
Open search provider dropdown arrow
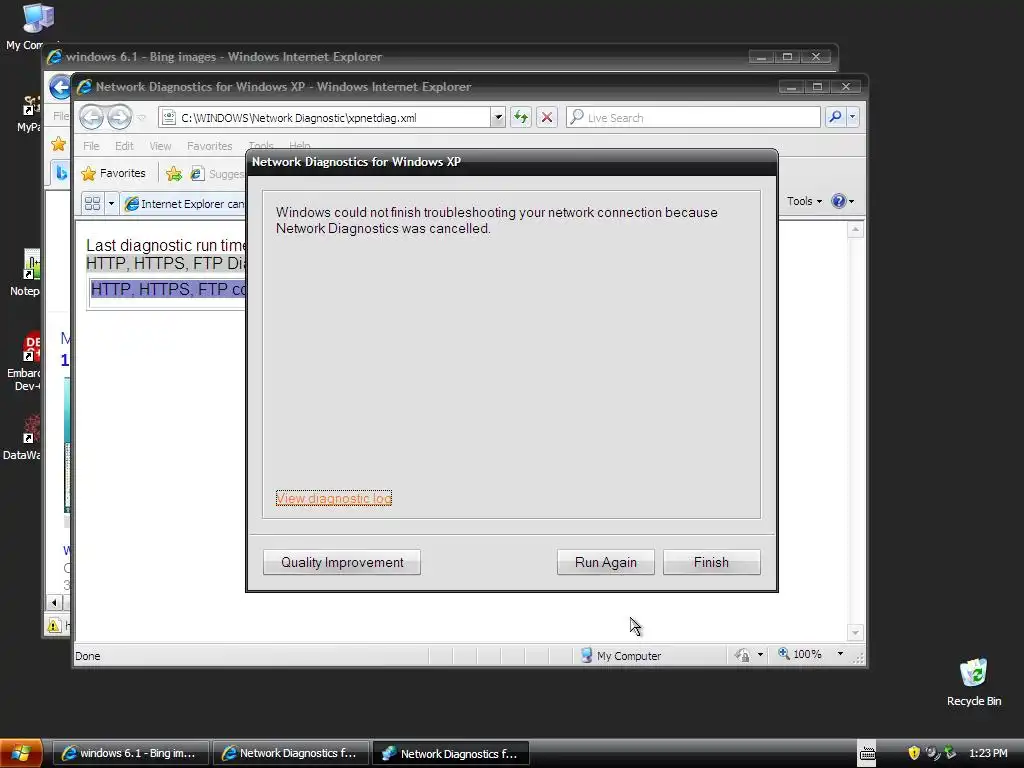click(x=852, y=118)
